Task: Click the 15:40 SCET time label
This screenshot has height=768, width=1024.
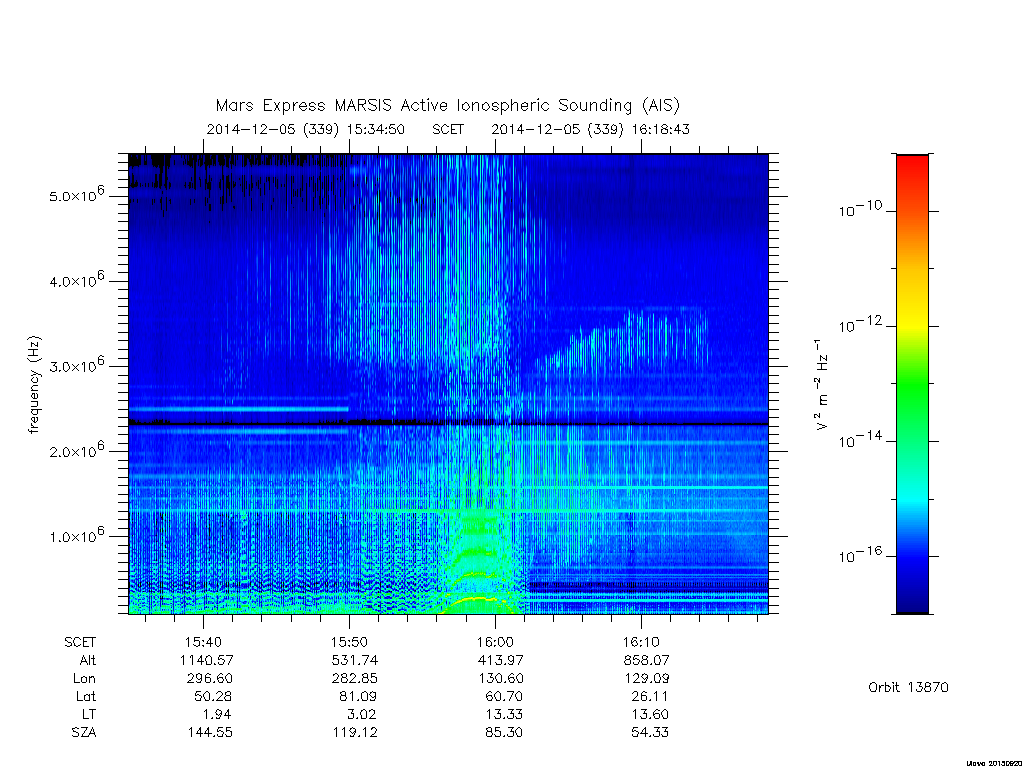Action: click(203, 642)
